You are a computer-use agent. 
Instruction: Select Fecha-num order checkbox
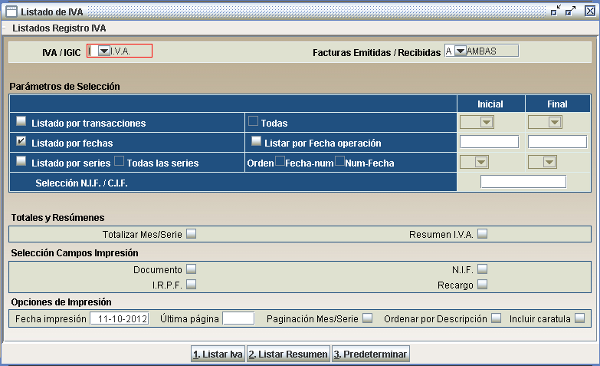280,161
